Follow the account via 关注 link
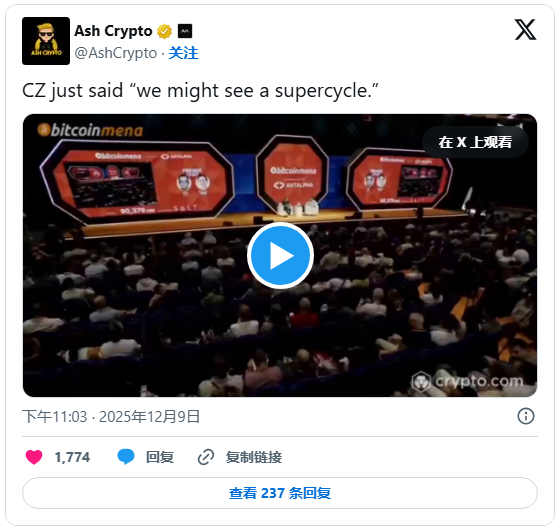This screenshot has height=532, width=559. click(183, 53)
